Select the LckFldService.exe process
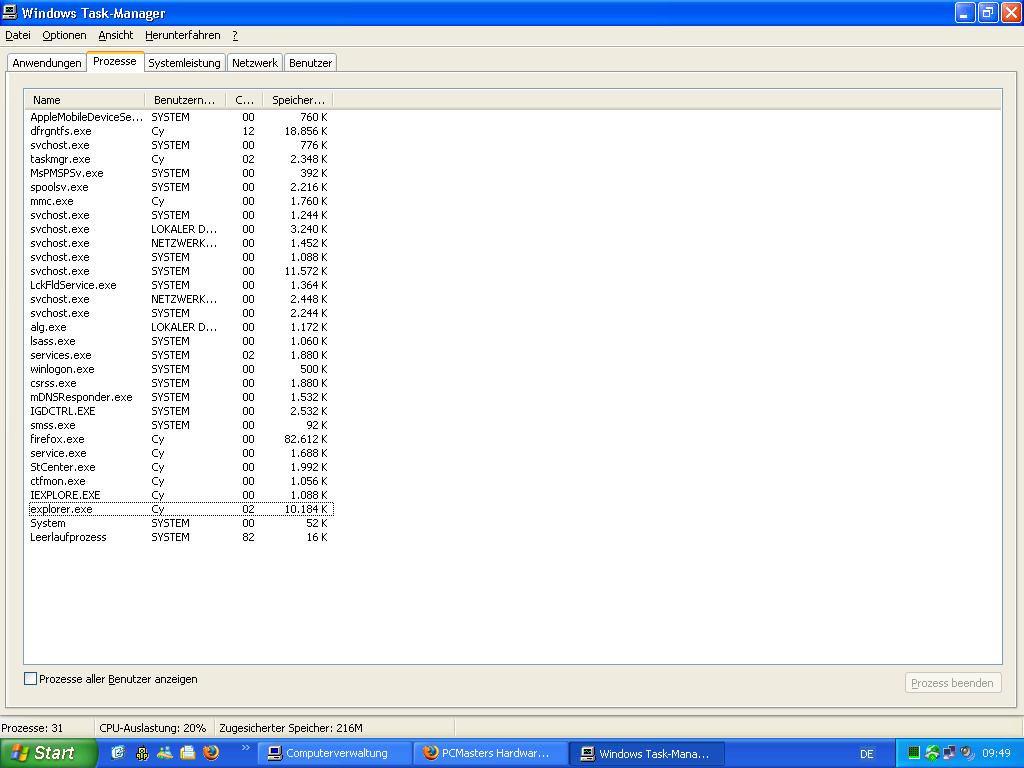Image resolution: width=1024 pixels, height=768 pixels. pos(180,285)
